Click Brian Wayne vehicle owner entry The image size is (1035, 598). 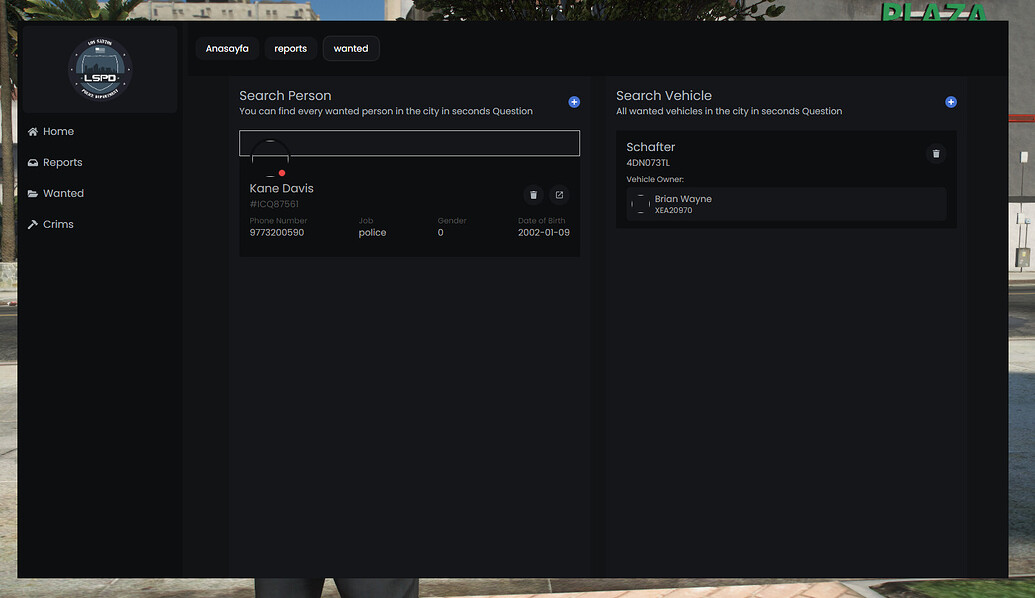click(786, 204)
